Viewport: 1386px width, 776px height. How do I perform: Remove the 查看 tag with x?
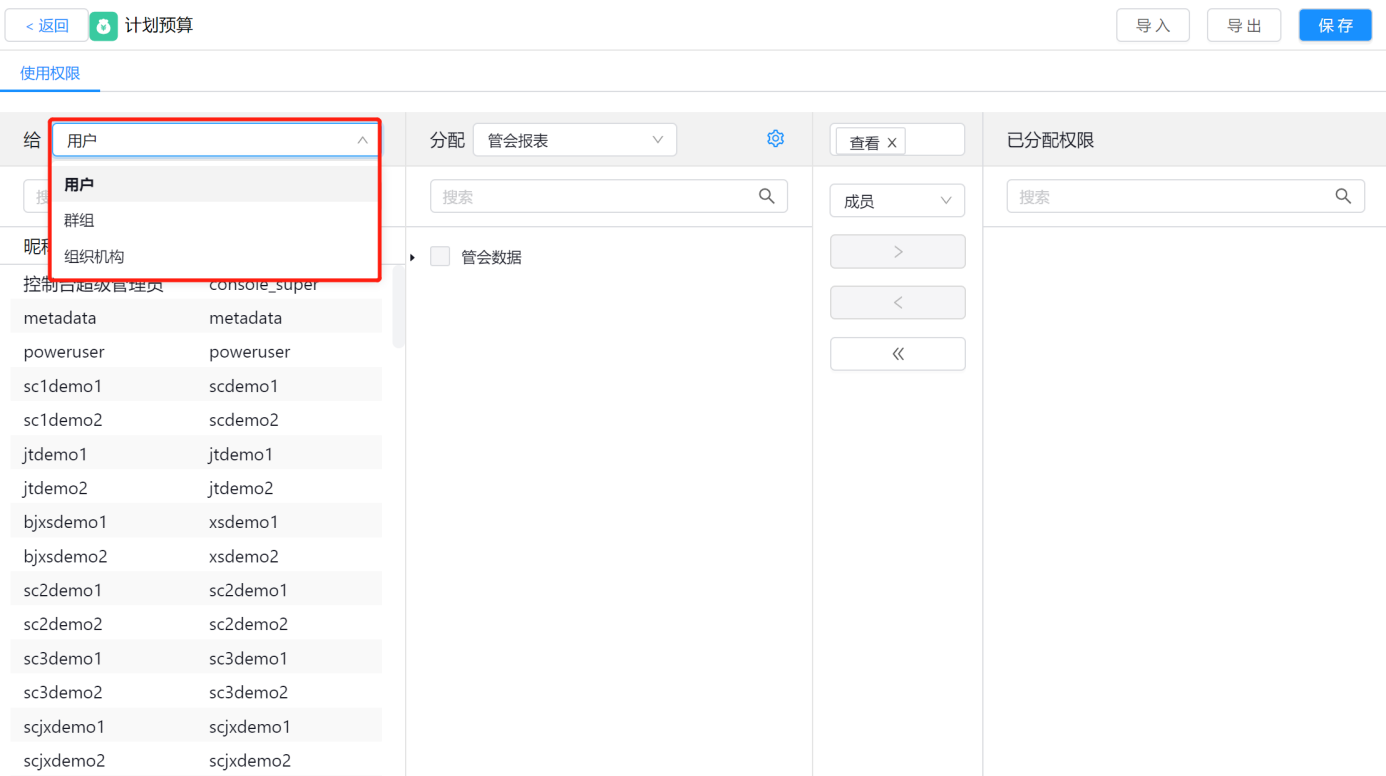tap(892, 143)
